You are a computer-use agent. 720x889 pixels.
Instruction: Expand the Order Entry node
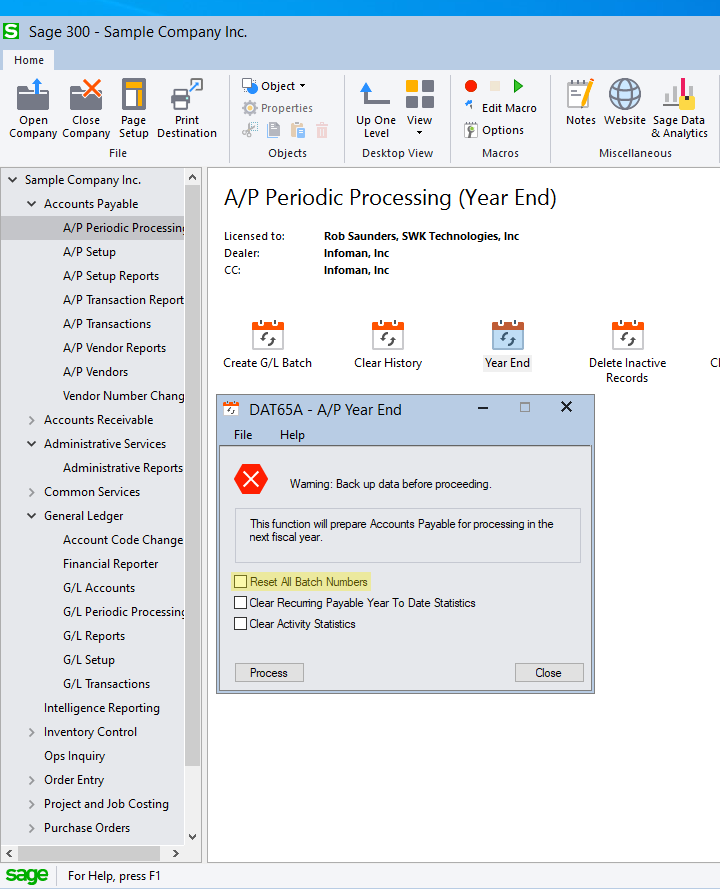[32, 780]
